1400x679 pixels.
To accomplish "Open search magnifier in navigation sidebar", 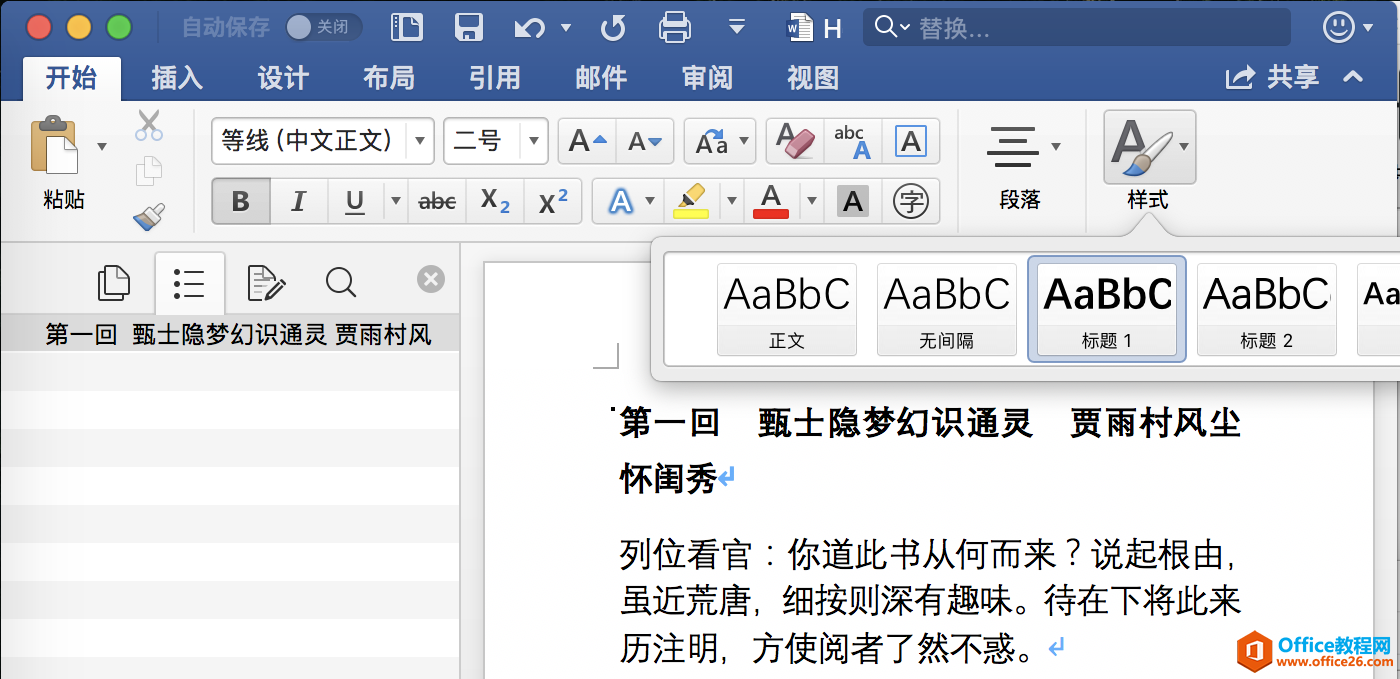I will click(x=341, y=283).
